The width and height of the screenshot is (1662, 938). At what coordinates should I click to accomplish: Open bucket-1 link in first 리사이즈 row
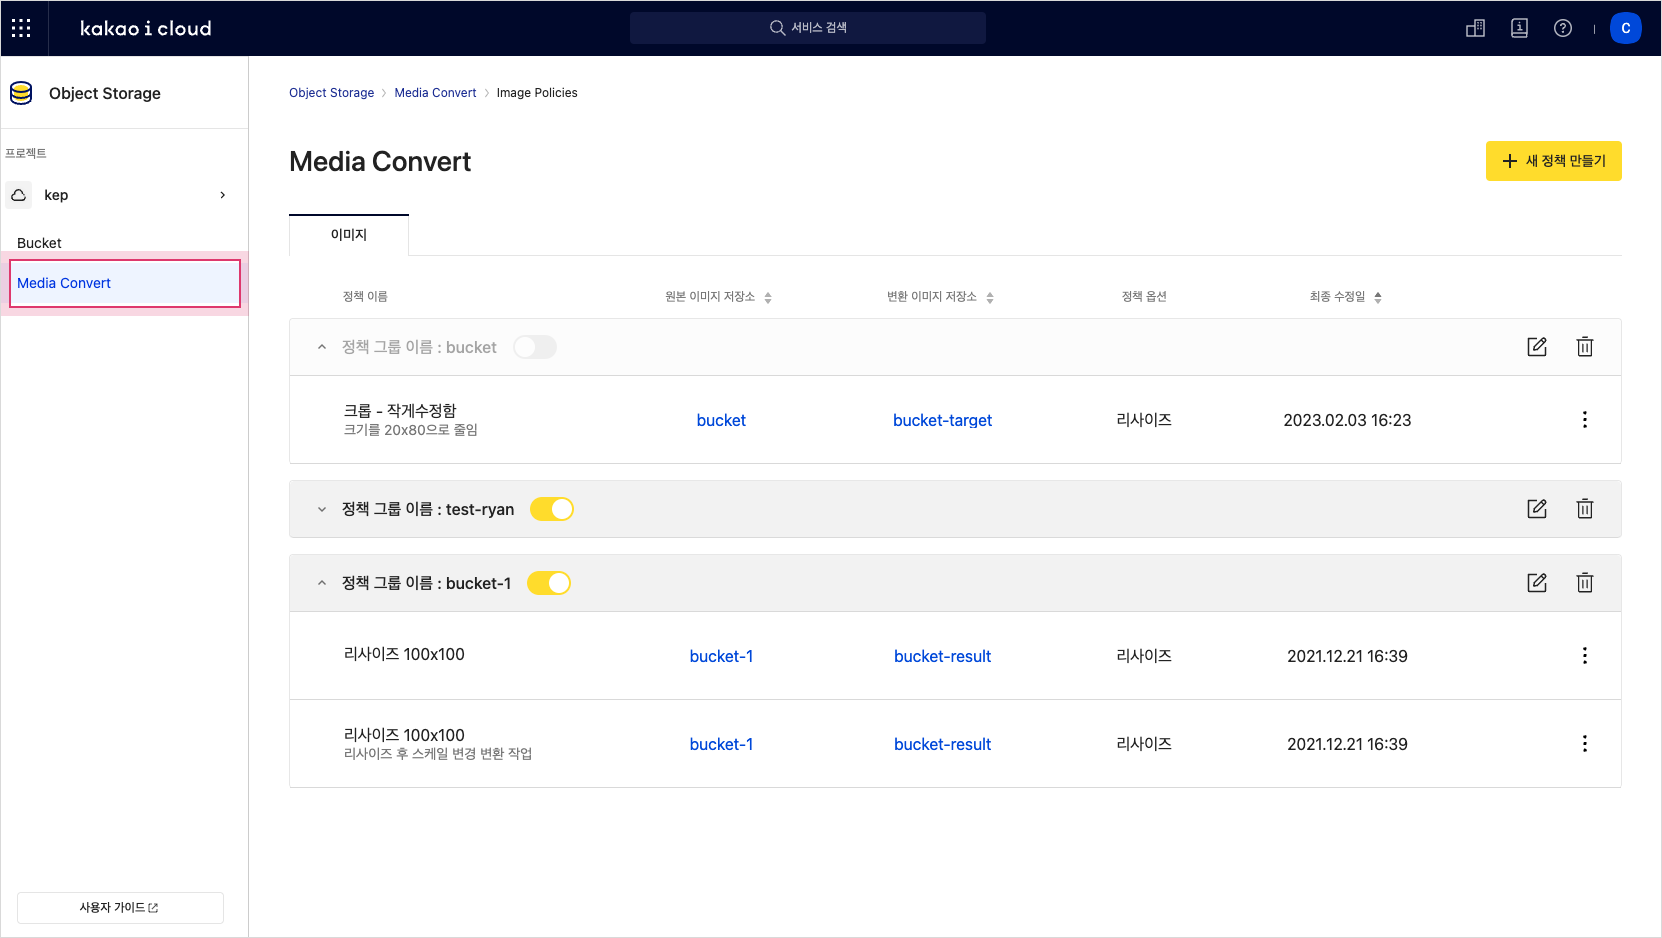[721, 657]
